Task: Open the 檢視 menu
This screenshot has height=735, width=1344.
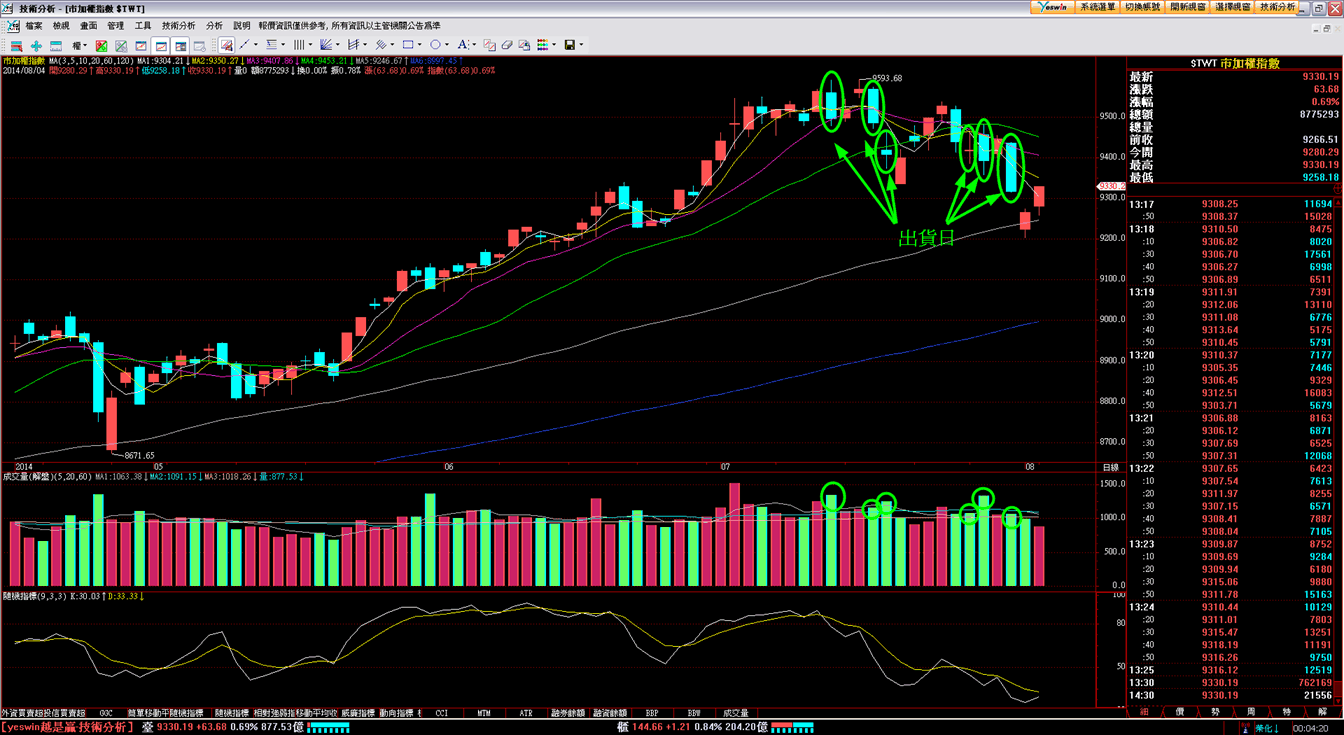Action: 61,26
